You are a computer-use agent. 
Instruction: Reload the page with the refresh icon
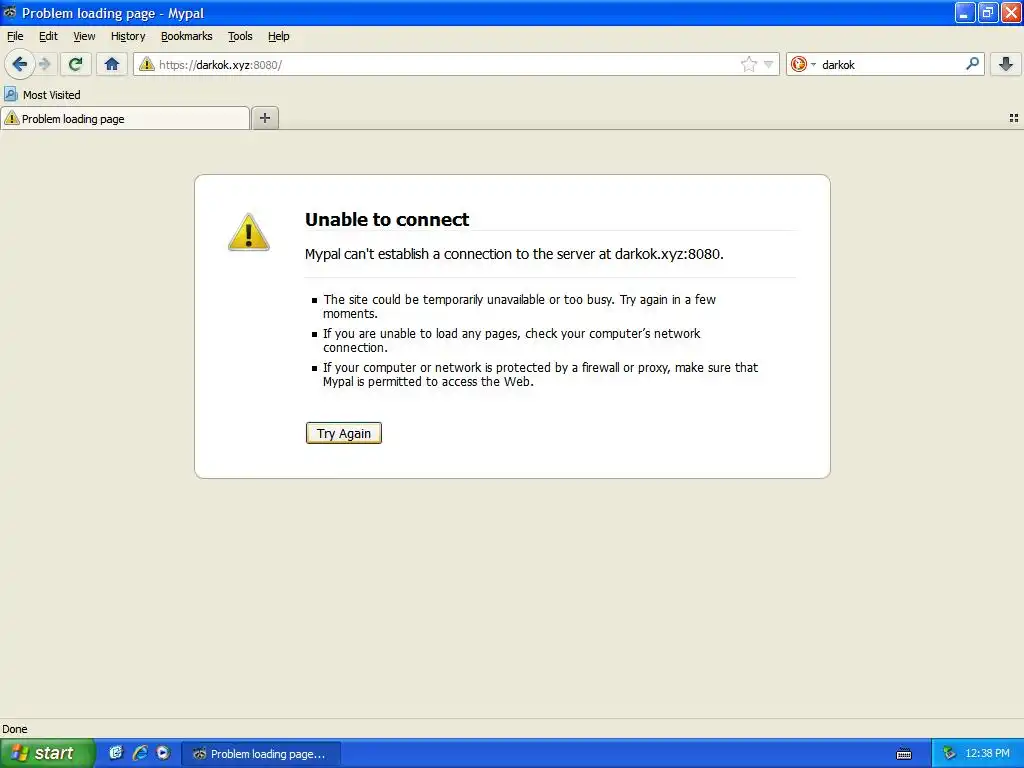click(x=75, y=64)
